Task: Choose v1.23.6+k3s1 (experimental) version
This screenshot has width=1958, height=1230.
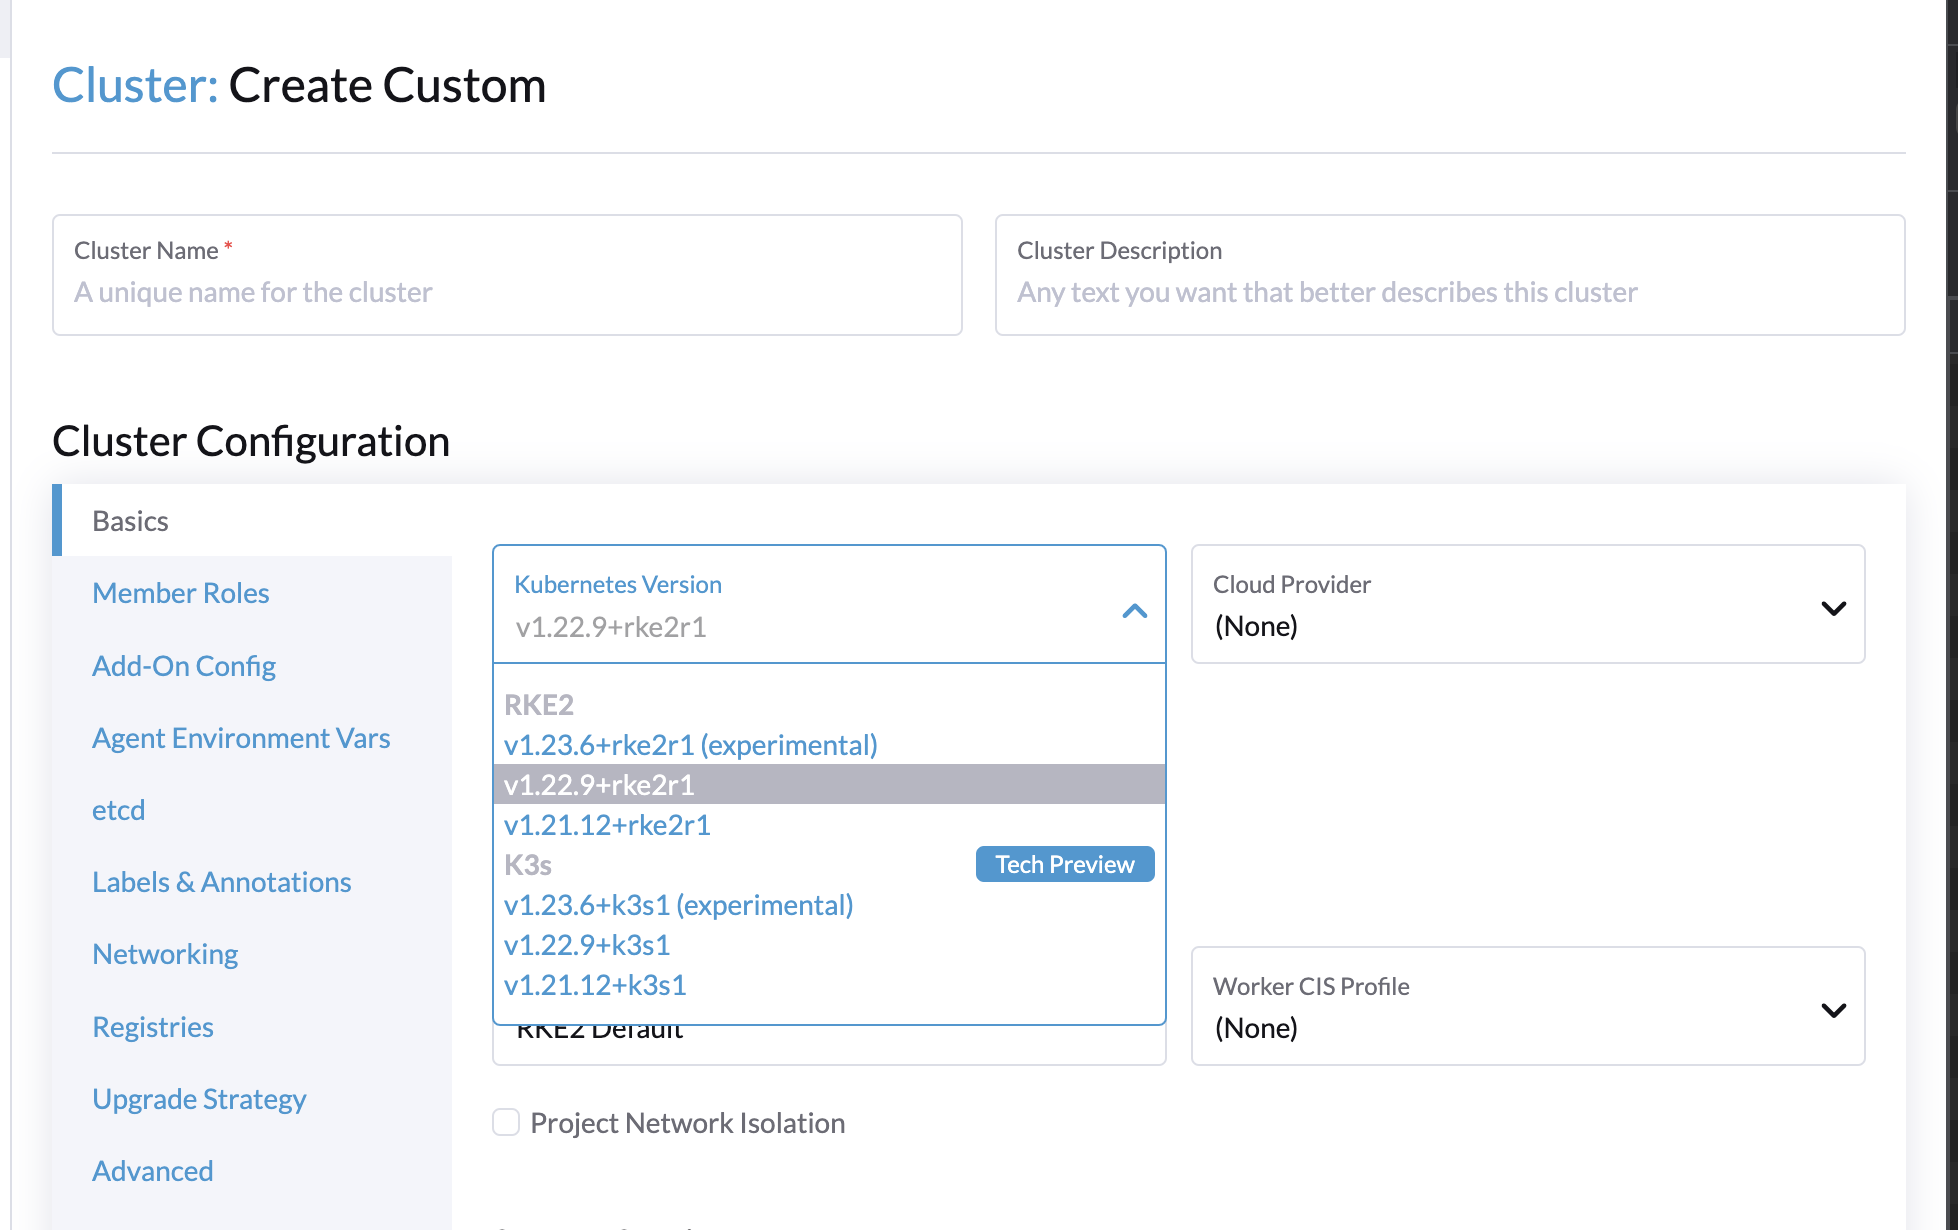Action: (x=678, y=905)
